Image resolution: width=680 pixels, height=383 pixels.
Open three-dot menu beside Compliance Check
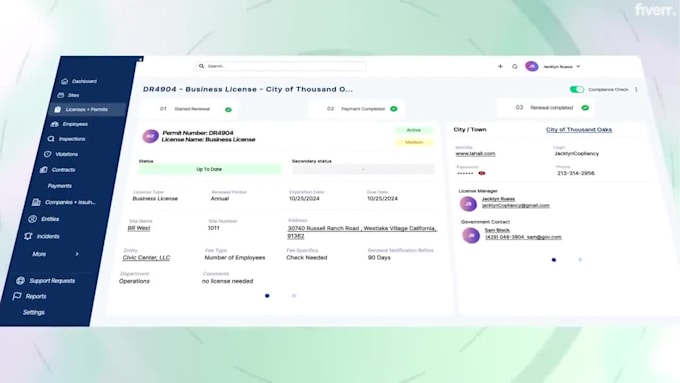tap(636, 89)
